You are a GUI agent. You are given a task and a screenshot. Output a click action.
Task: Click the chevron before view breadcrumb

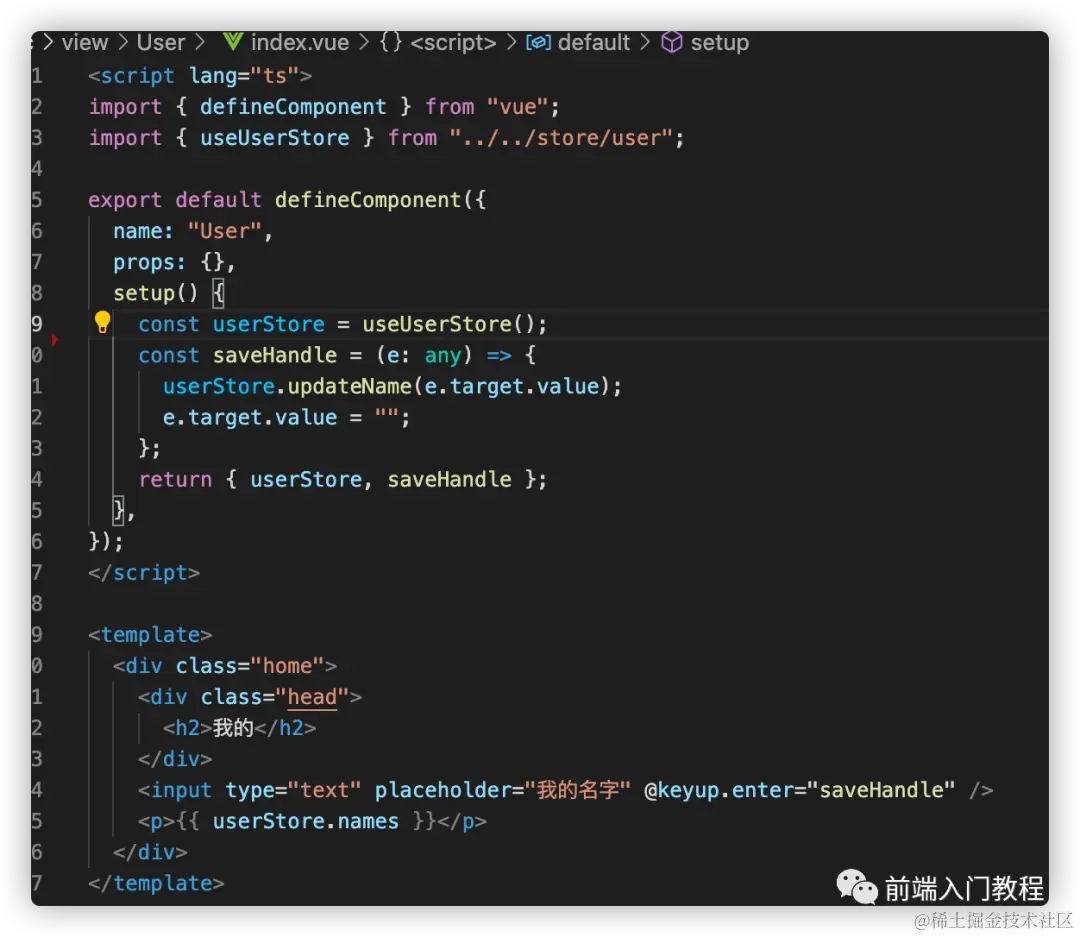click(48, 43)
